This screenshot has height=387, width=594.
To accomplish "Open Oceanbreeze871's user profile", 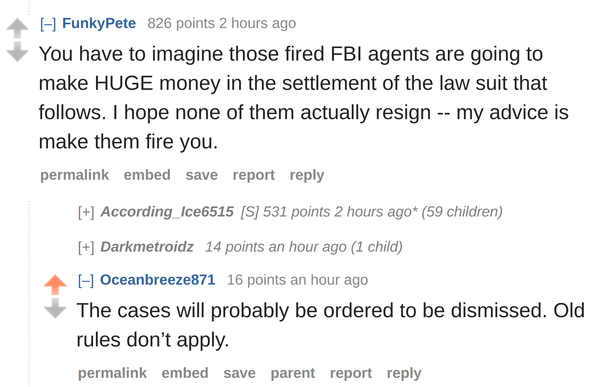I will [x=158, y=280].
